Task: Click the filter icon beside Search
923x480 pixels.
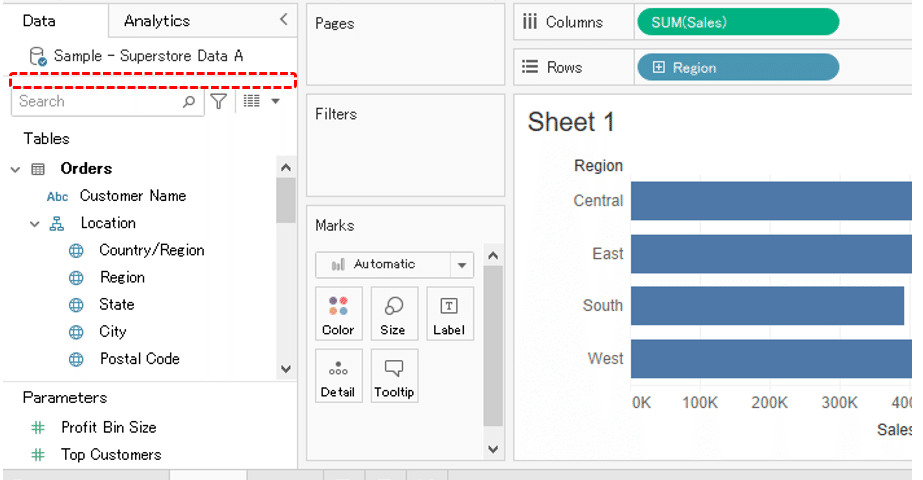Action: click(x=219, y=101)
